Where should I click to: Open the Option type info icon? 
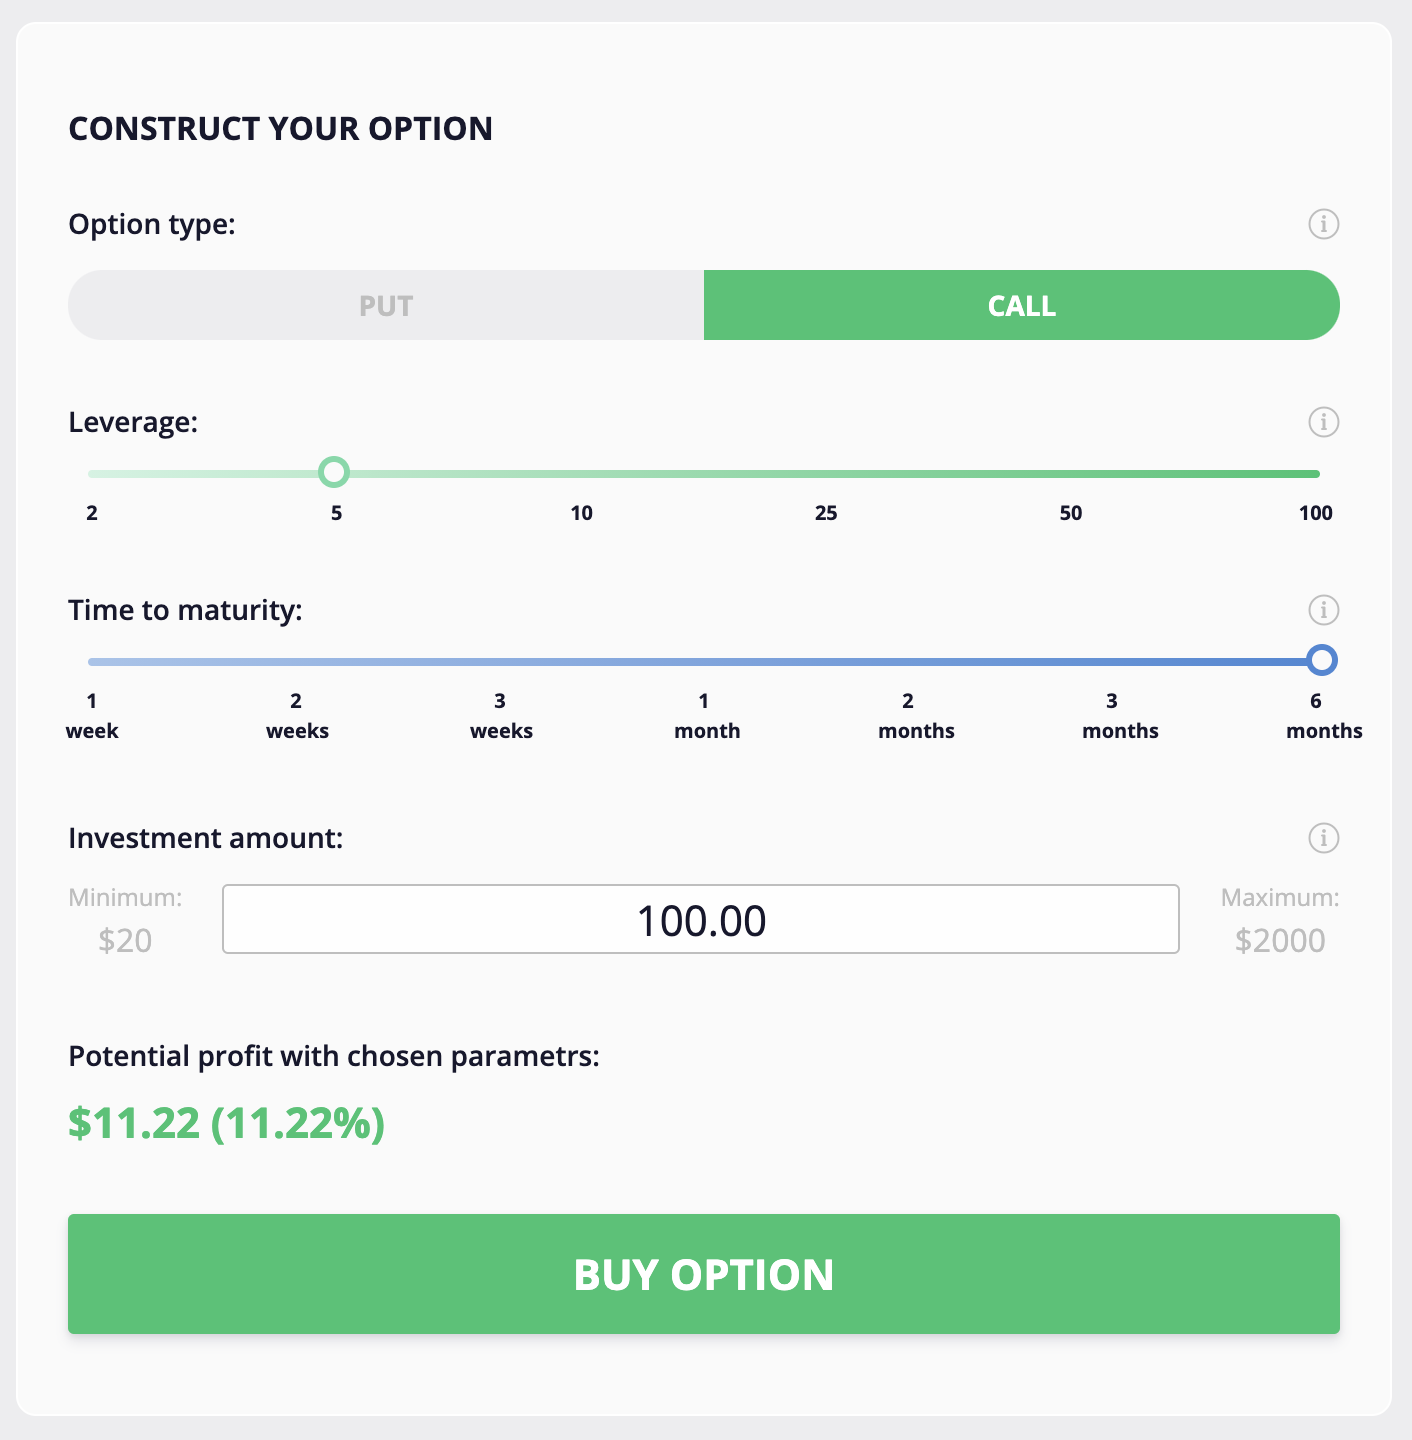pyautogui.click(x=1323, y=224)
